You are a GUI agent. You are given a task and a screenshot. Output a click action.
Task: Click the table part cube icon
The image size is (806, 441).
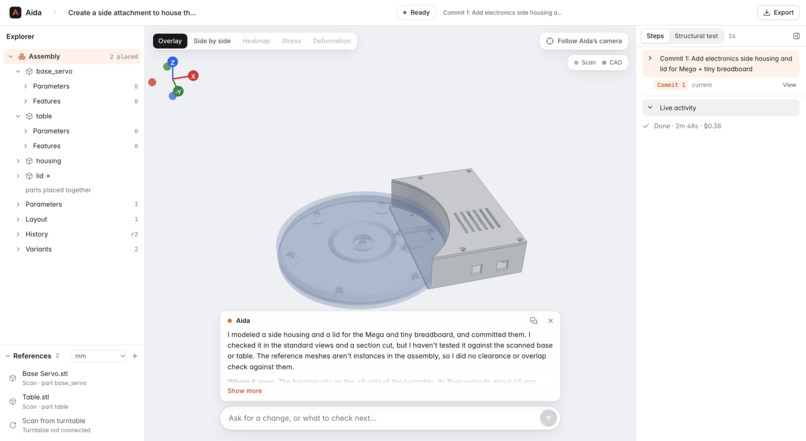tap(29, 116)
